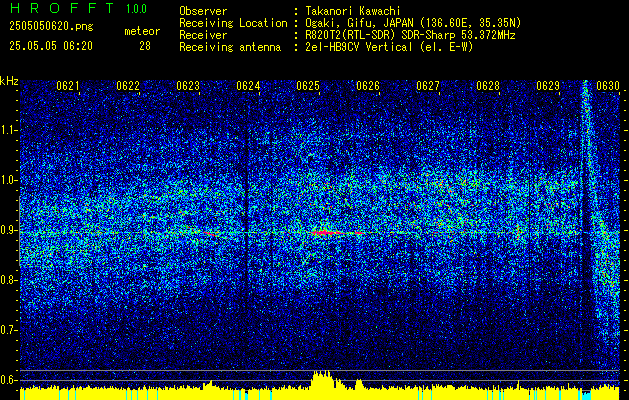
Task: Click the R820T2(RTL-SDR) SDR-Sharp receiver text
Action: tap(410, 35)
